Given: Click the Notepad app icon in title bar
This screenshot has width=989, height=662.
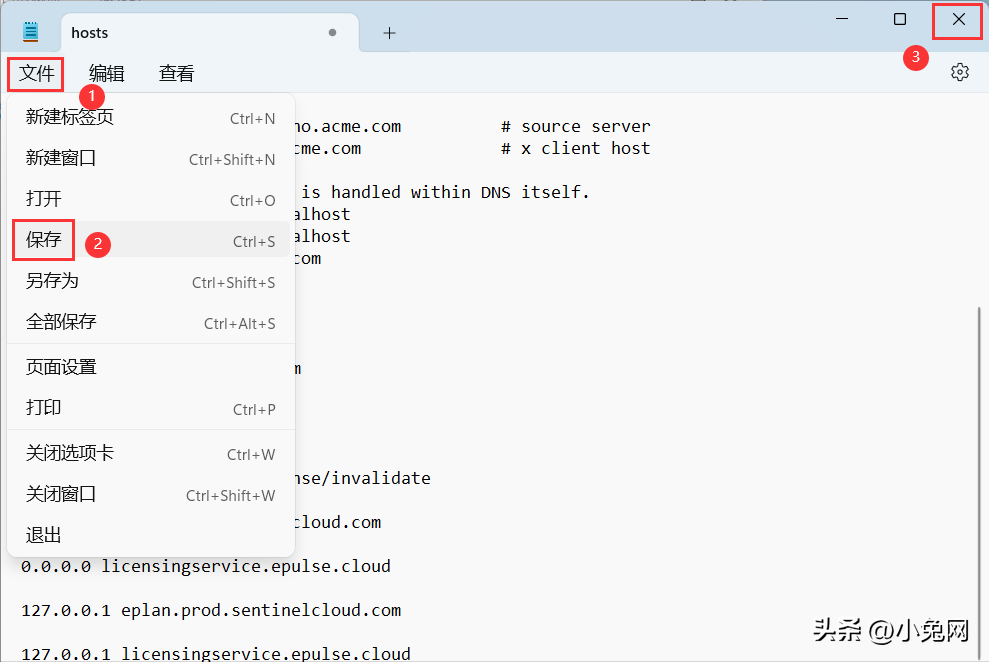Looking at the screenshot, I should point(30,33).
